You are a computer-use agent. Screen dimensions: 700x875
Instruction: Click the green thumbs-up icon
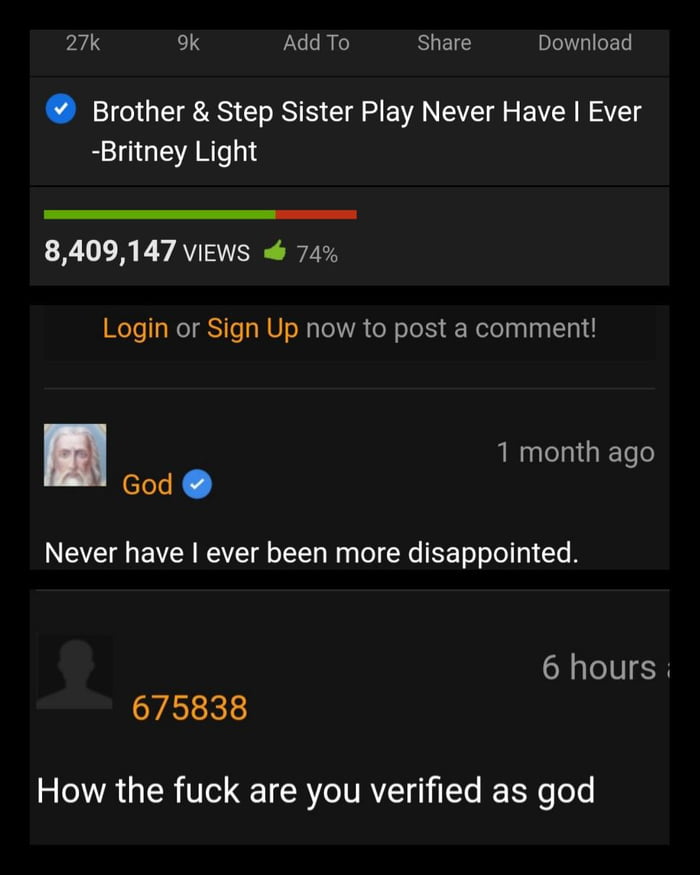coord(275,251)
